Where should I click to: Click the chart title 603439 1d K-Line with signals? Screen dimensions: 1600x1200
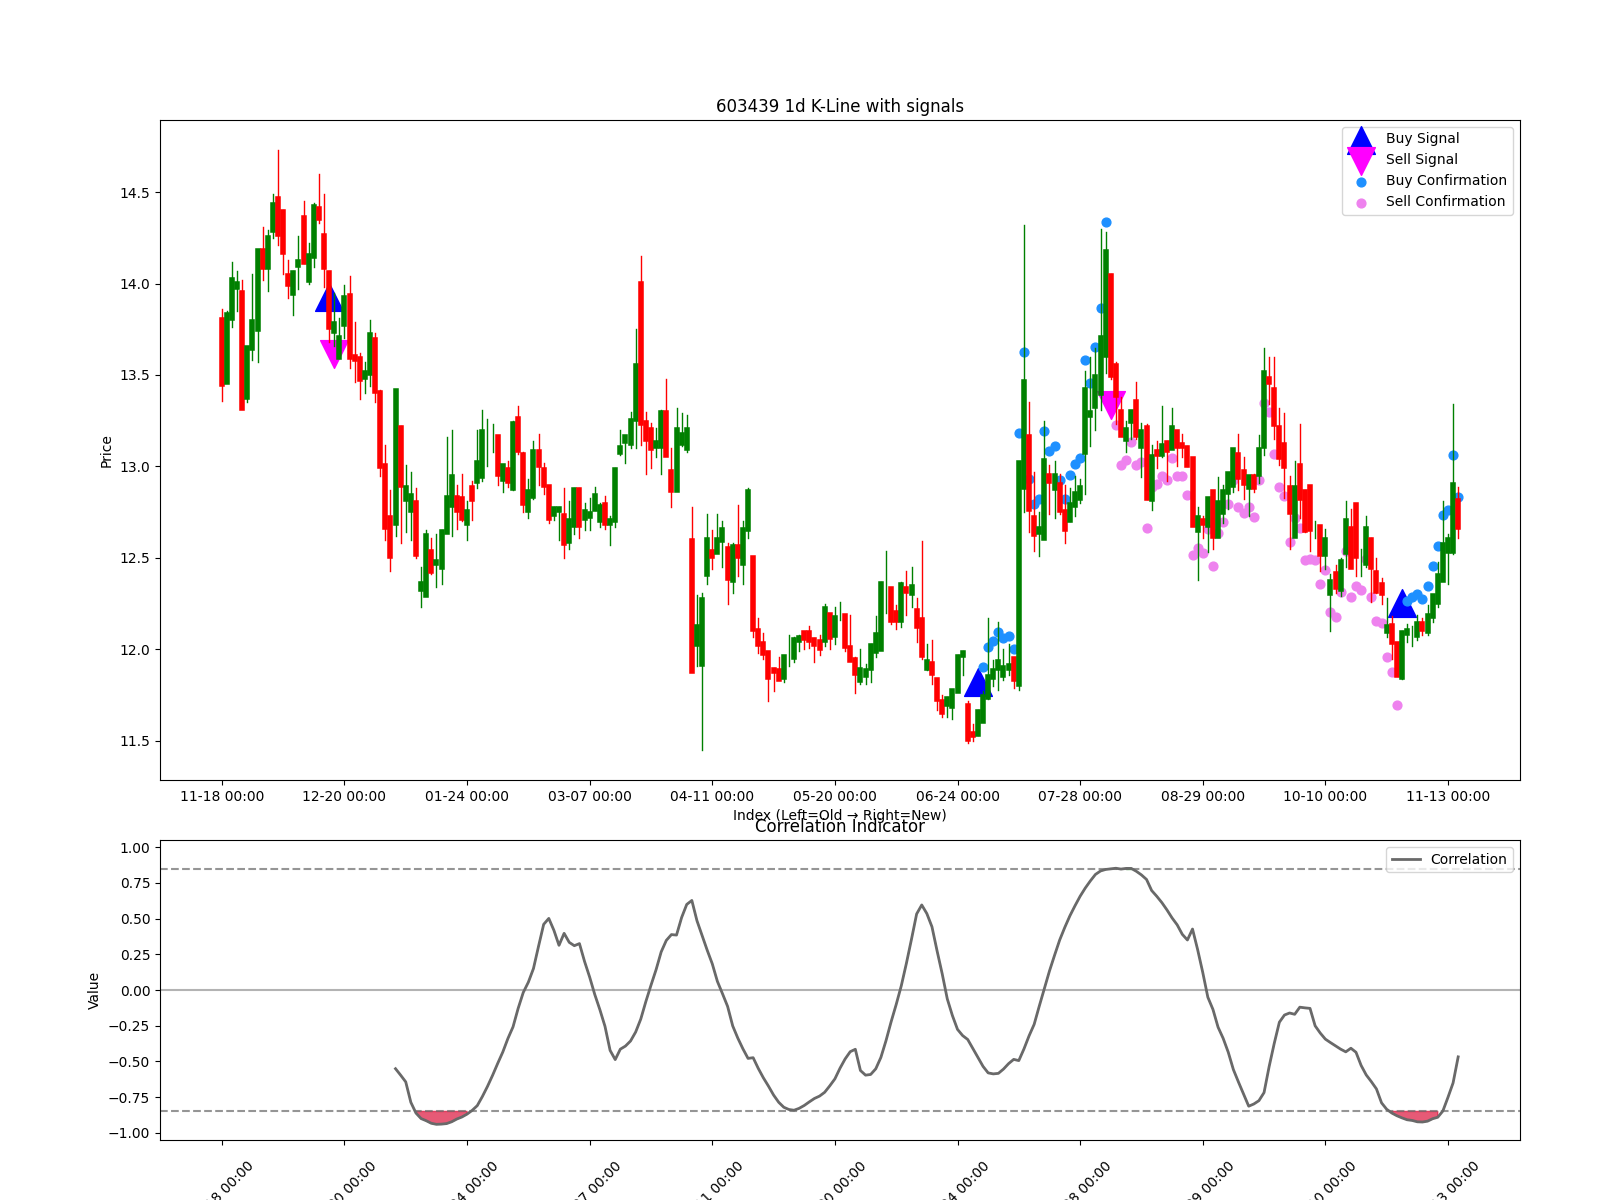coord(840,105)
